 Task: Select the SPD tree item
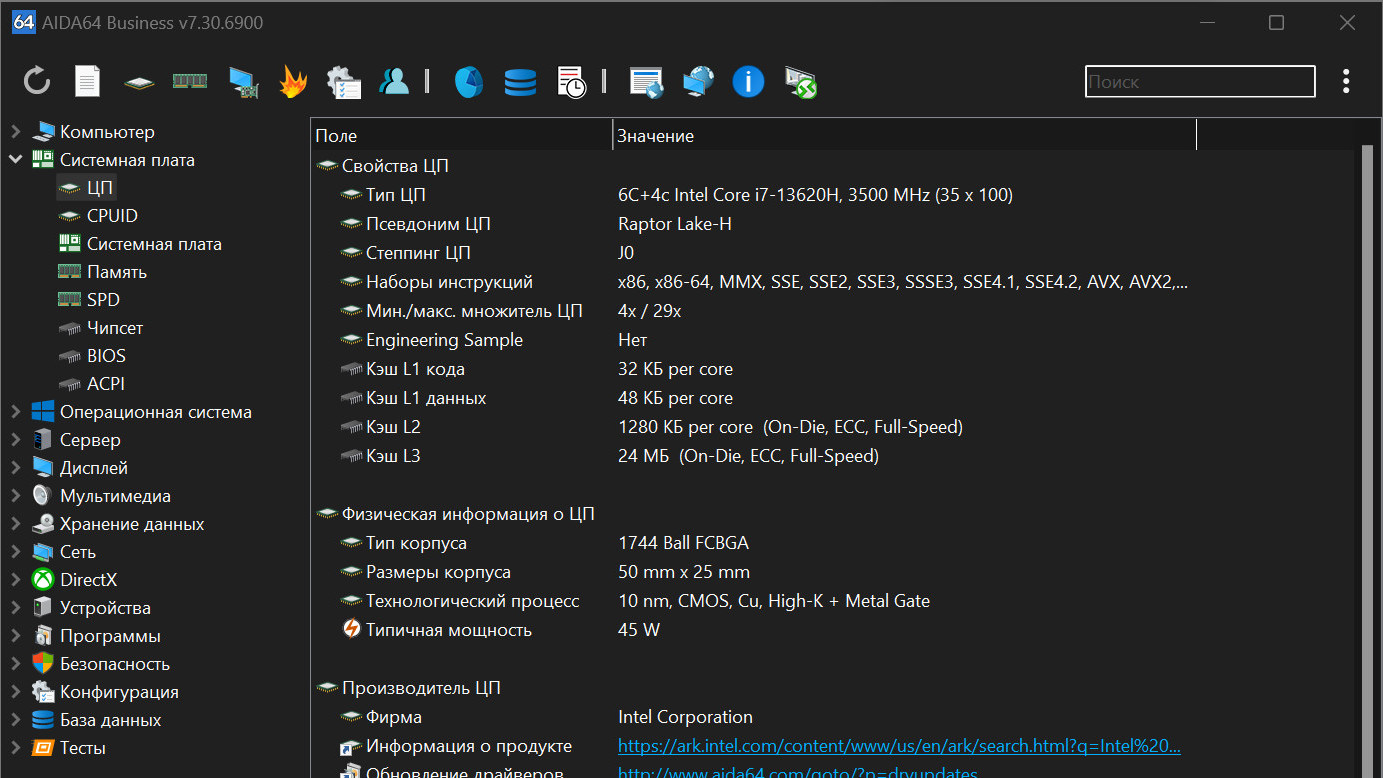point(103,300)
